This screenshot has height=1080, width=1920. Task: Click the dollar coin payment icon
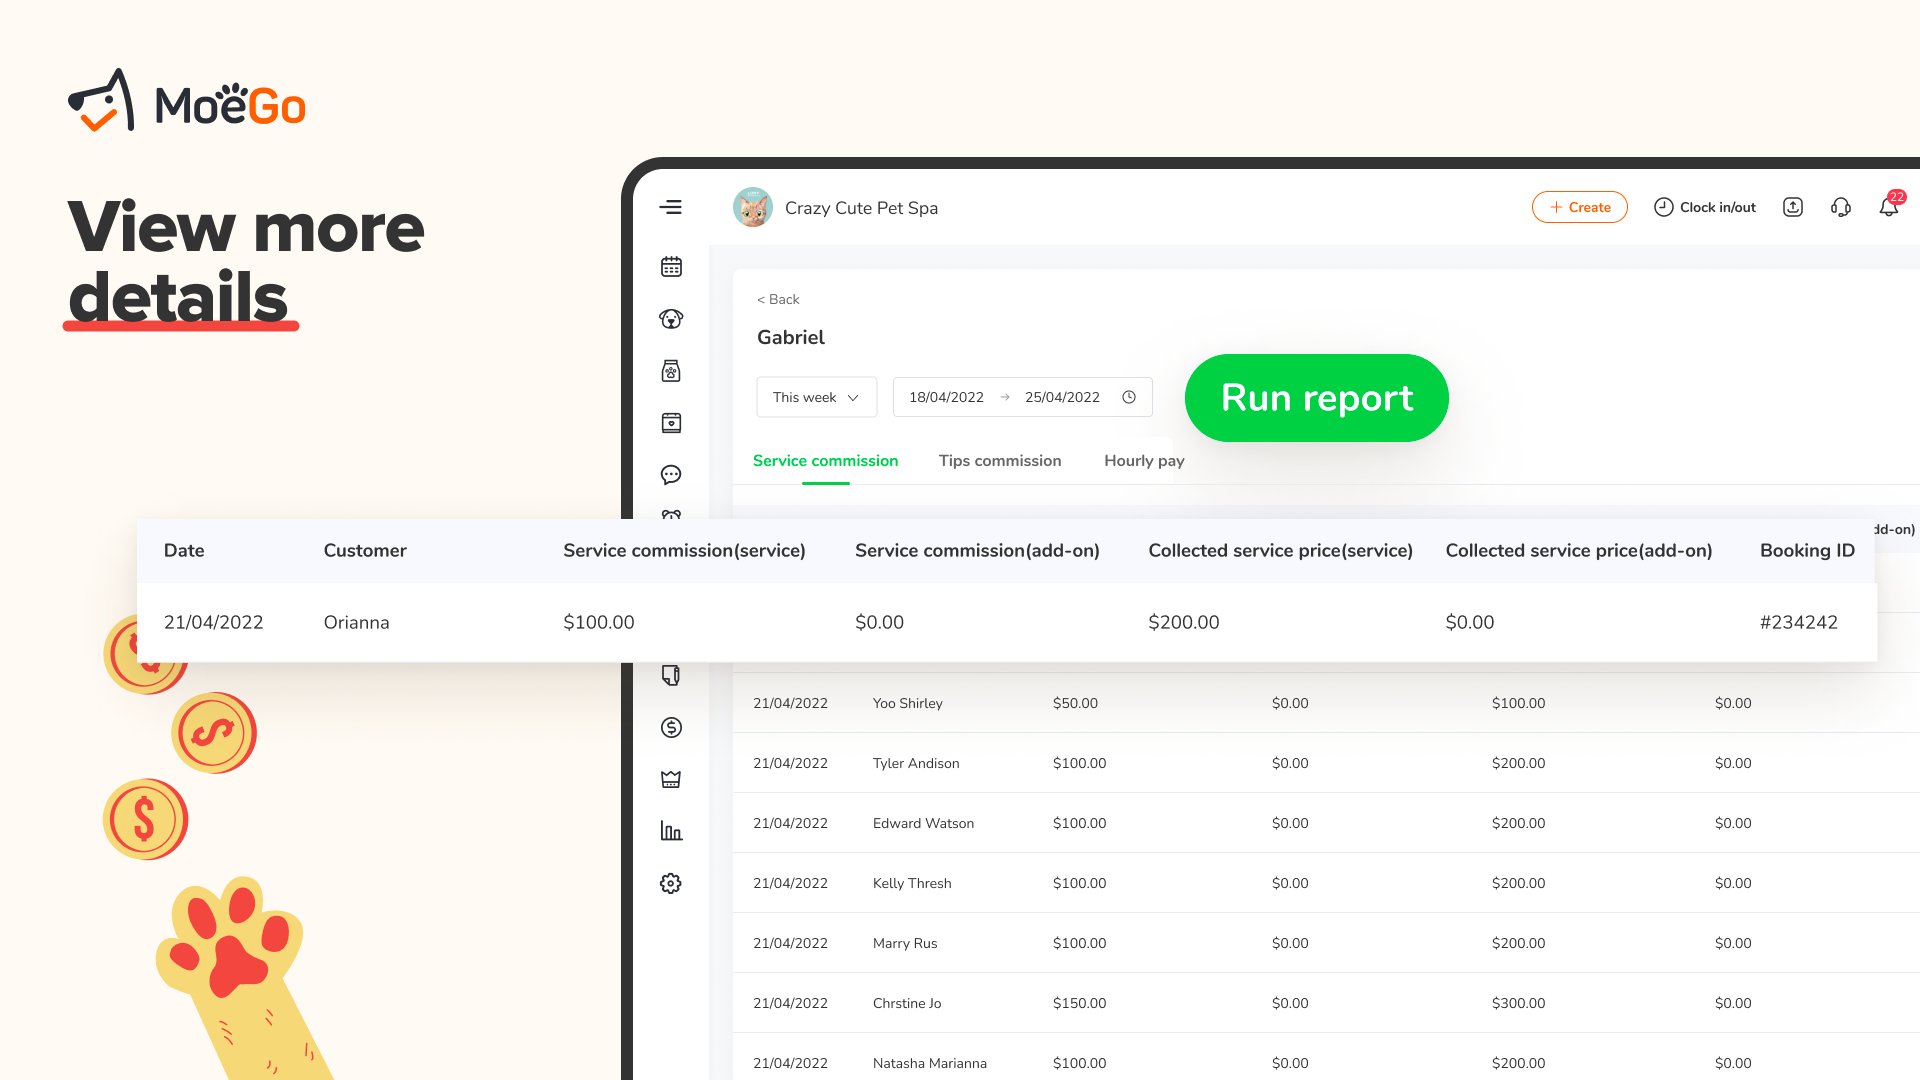point(671,727)
